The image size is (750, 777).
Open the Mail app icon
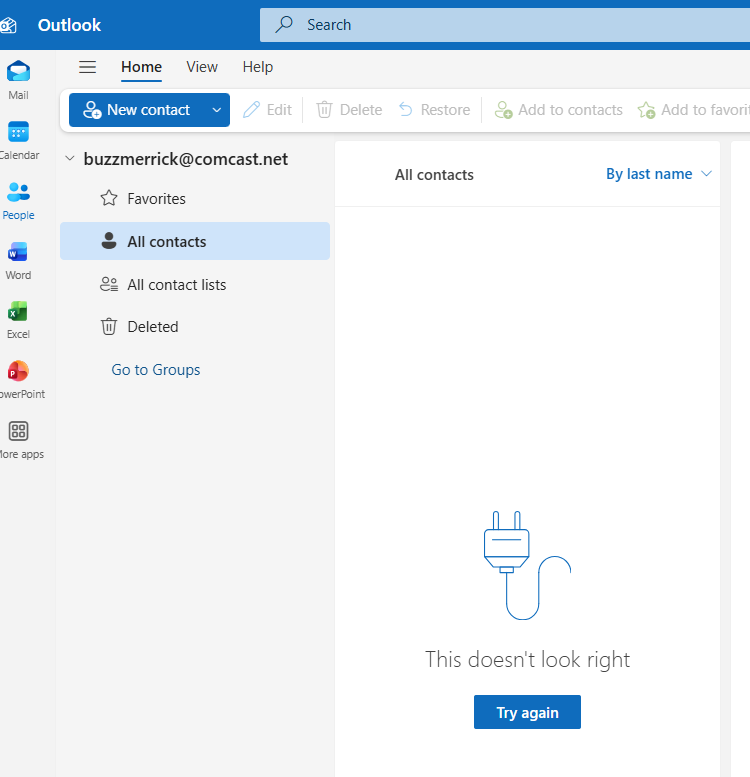(x=18, y=71)
